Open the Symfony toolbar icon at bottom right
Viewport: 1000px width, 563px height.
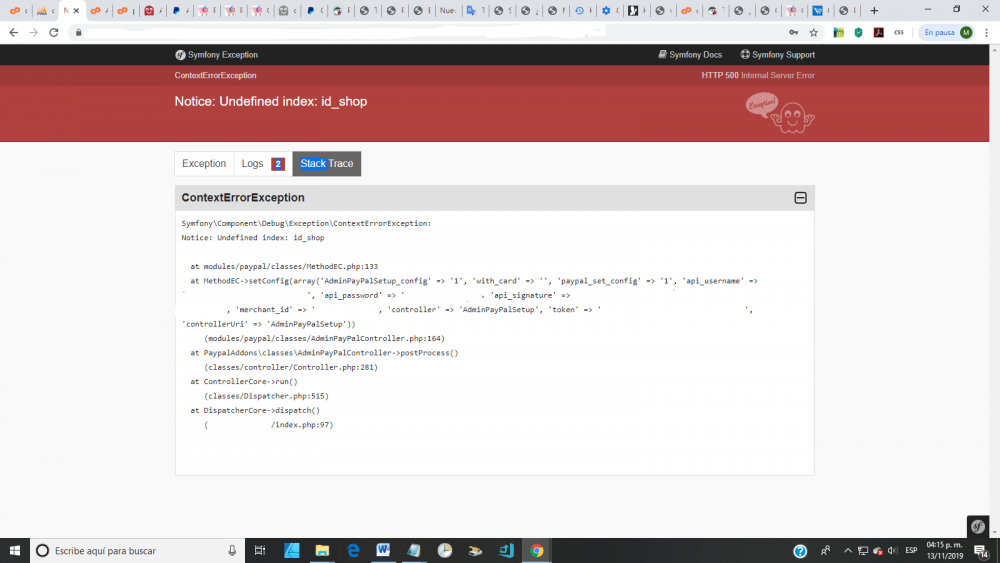978,527
